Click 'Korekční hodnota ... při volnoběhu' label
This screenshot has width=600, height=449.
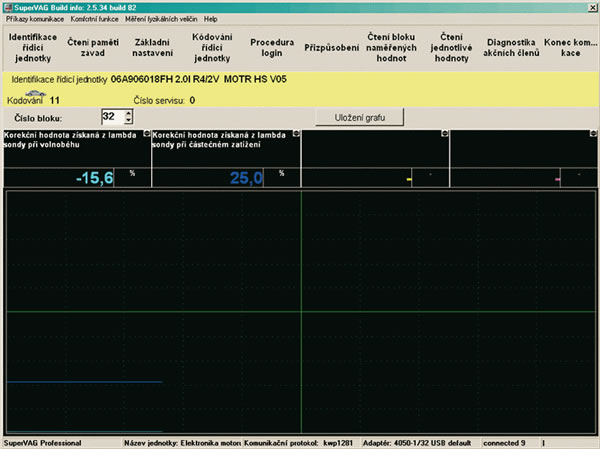point(70,140)
